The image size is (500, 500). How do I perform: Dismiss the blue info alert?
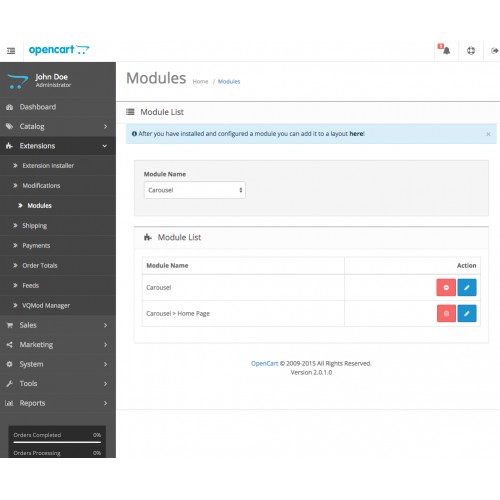coord(488,134)
